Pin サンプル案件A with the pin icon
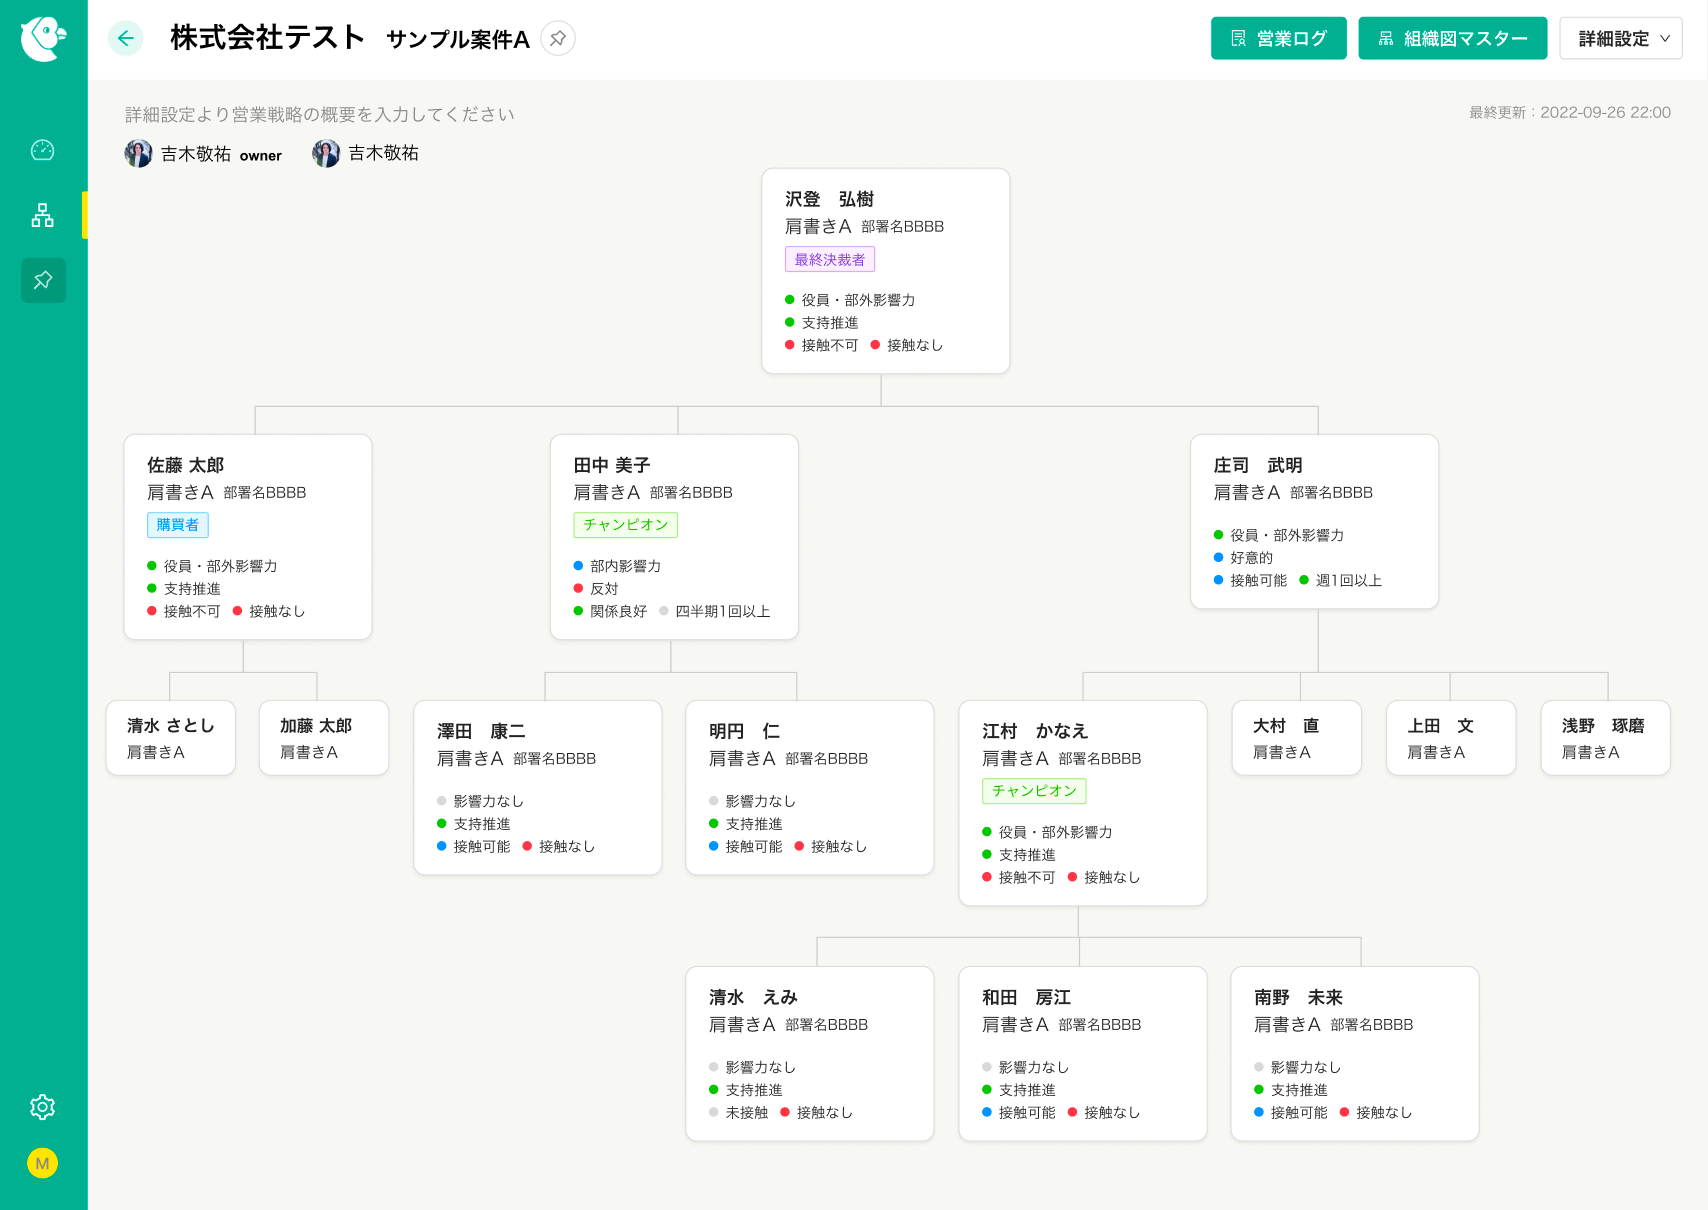The height and width of the screenshot is (1210, 1708). [558, 38]
